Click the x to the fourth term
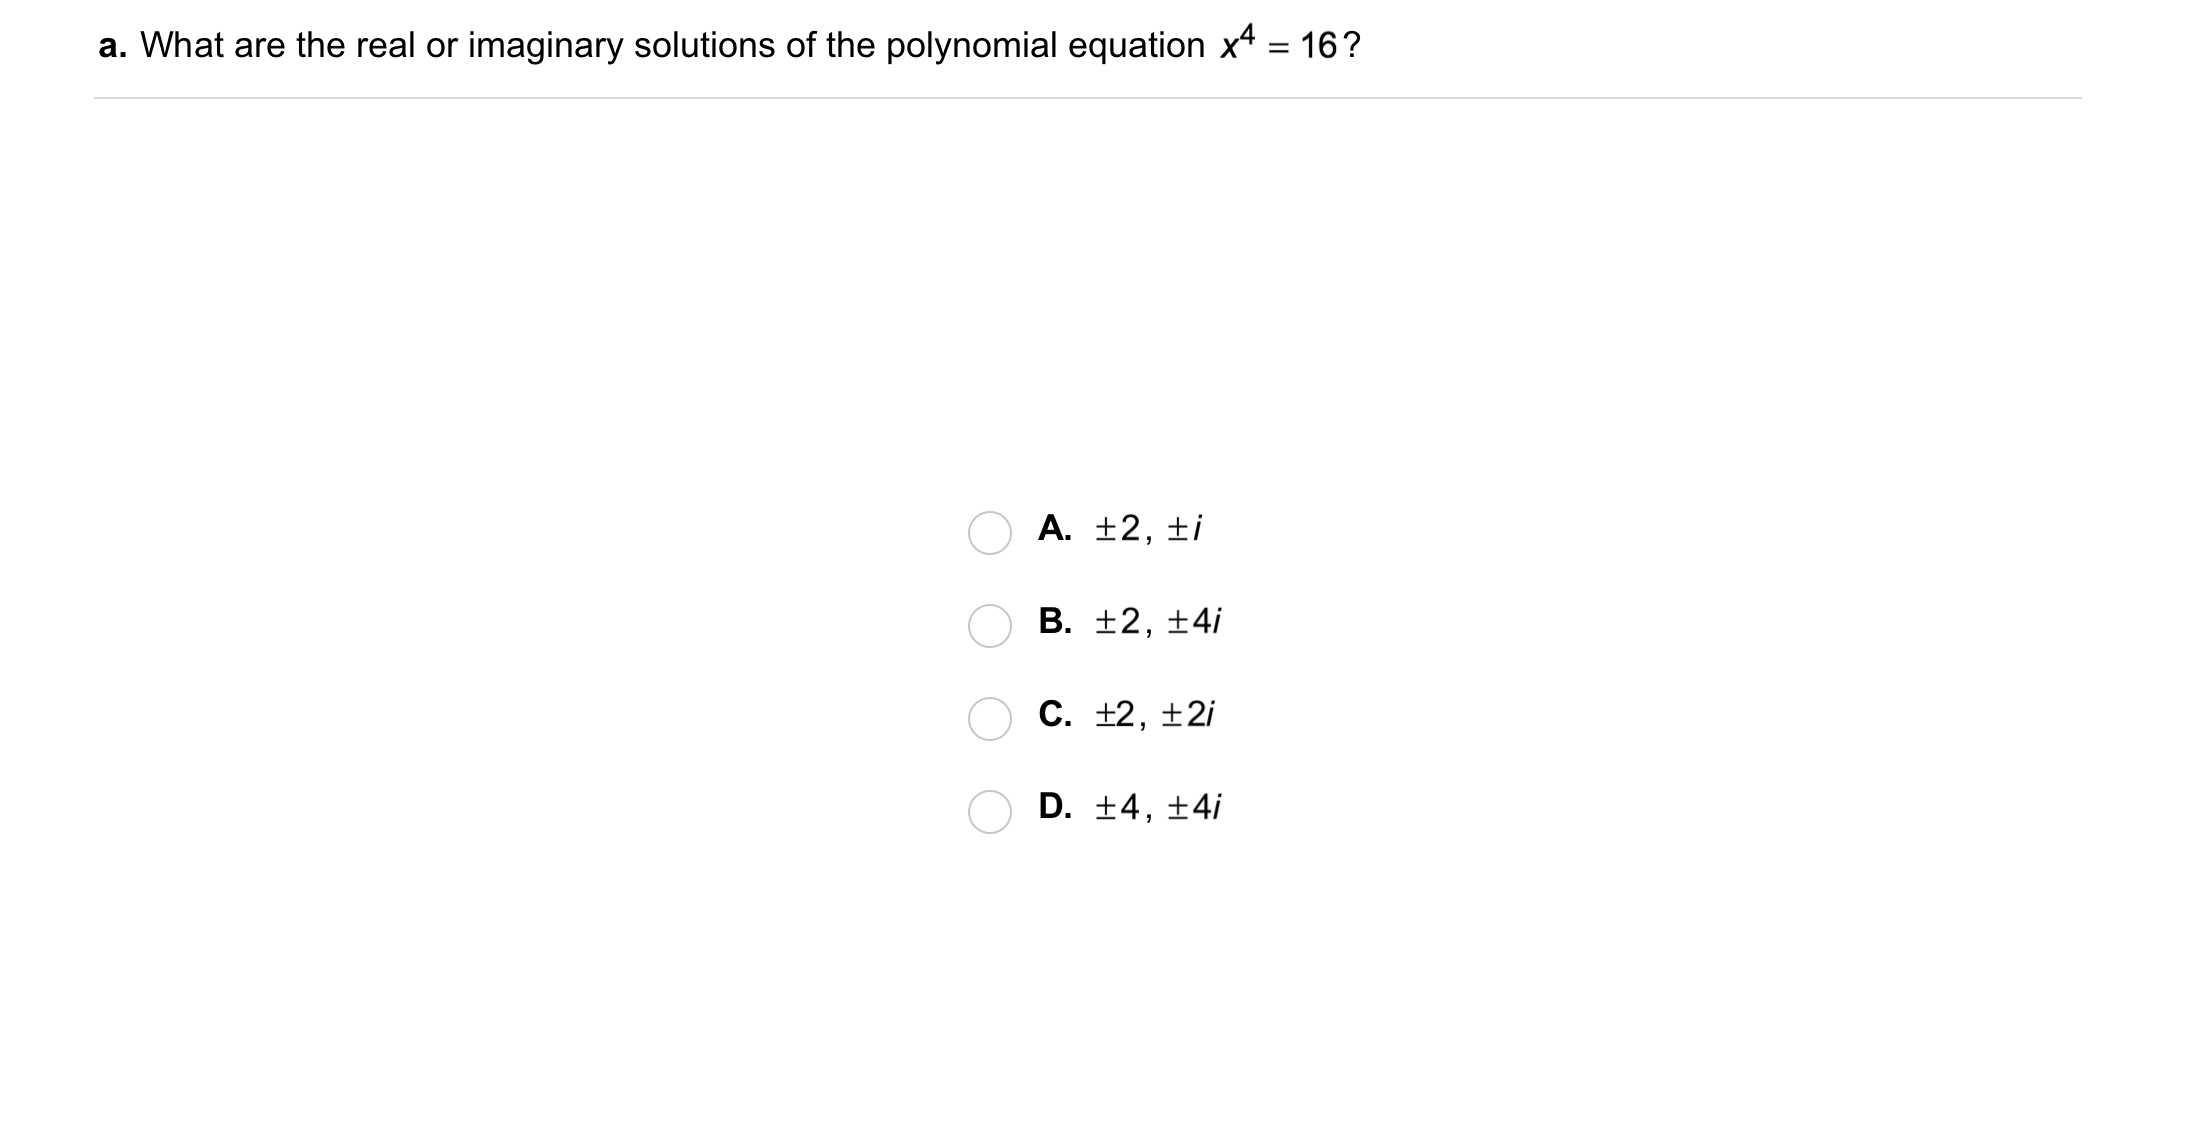 (x=1236, y=43)
